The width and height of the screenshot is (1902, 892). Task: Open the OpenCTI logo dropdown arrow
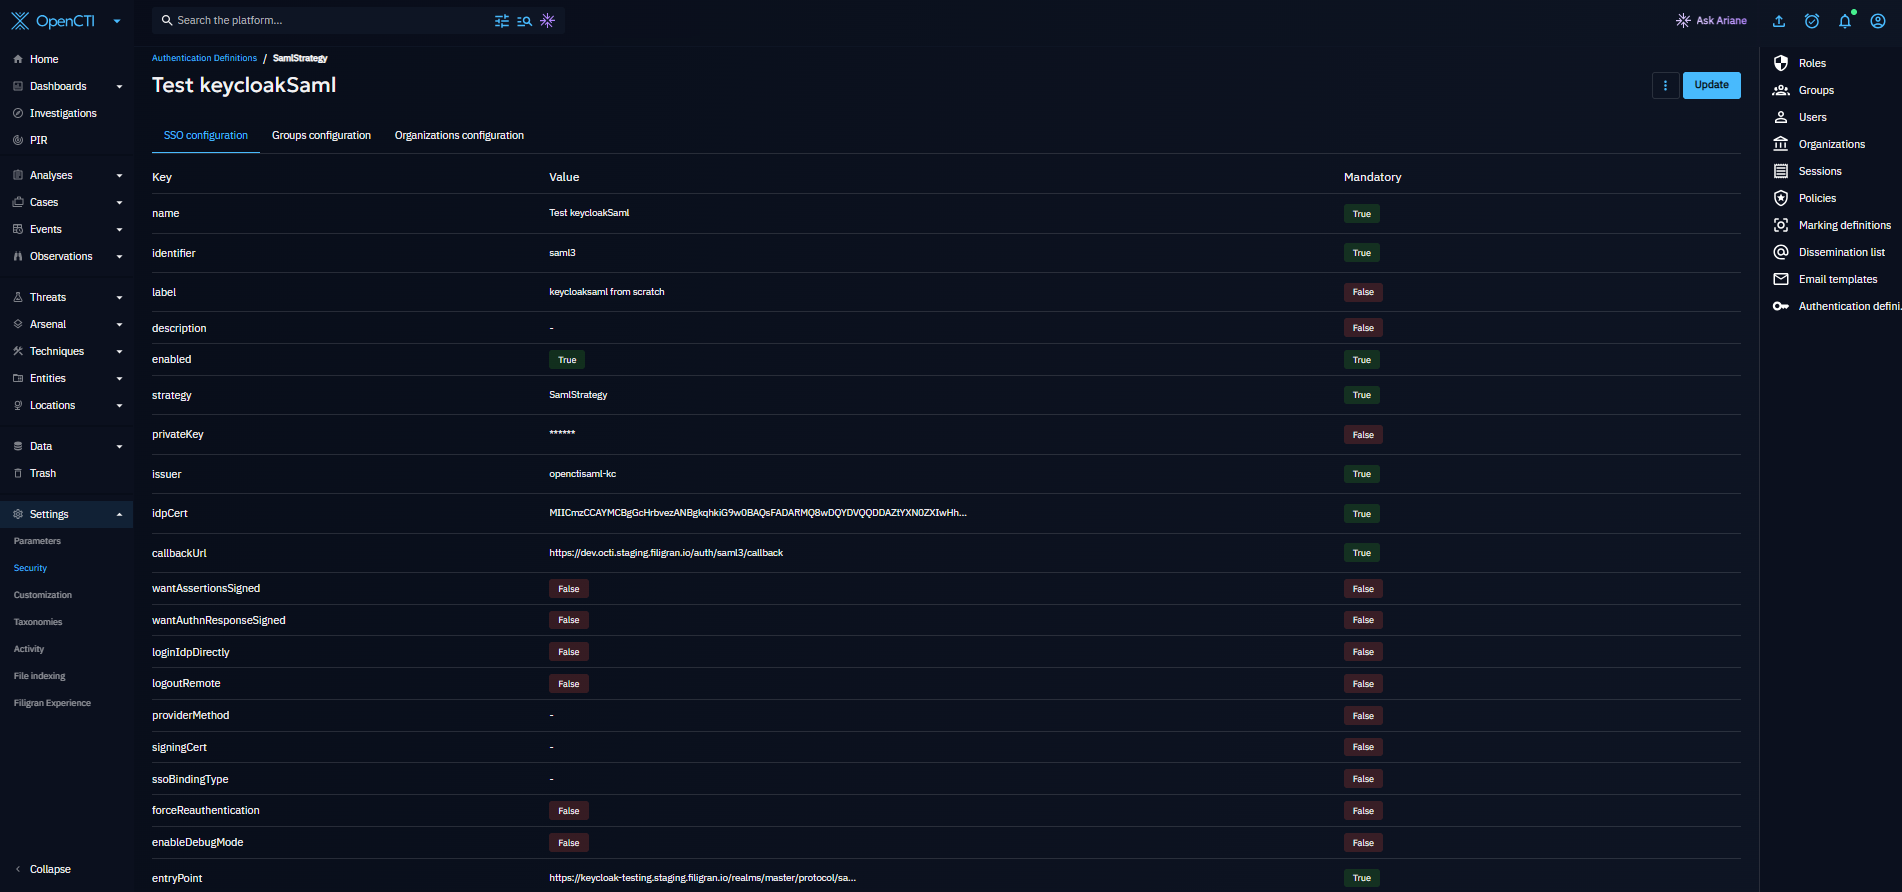[117, 21]
